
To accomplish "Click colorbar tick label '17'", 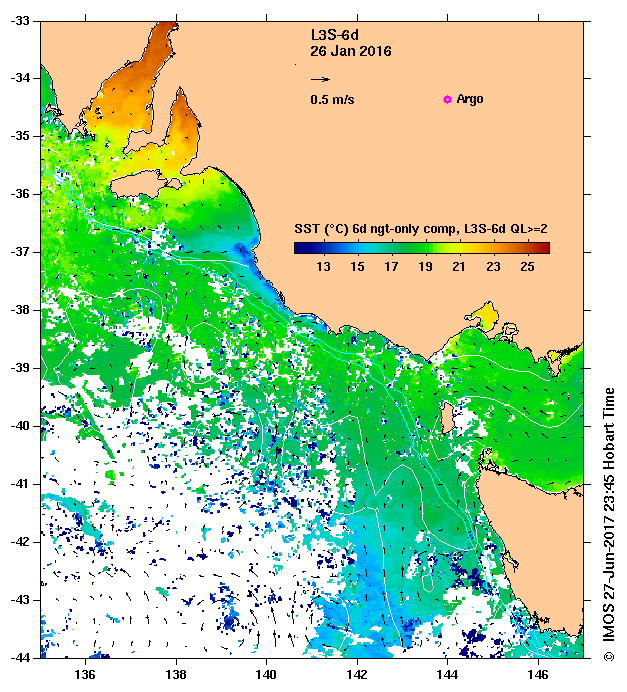I will tap(391, 267).
